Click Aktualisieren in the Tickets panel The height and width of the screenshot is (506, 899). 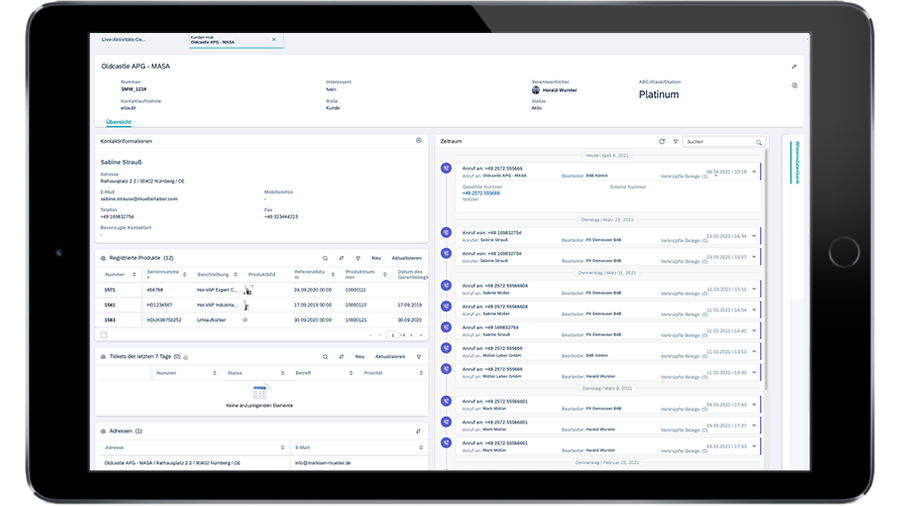click(x=389, y=356)
